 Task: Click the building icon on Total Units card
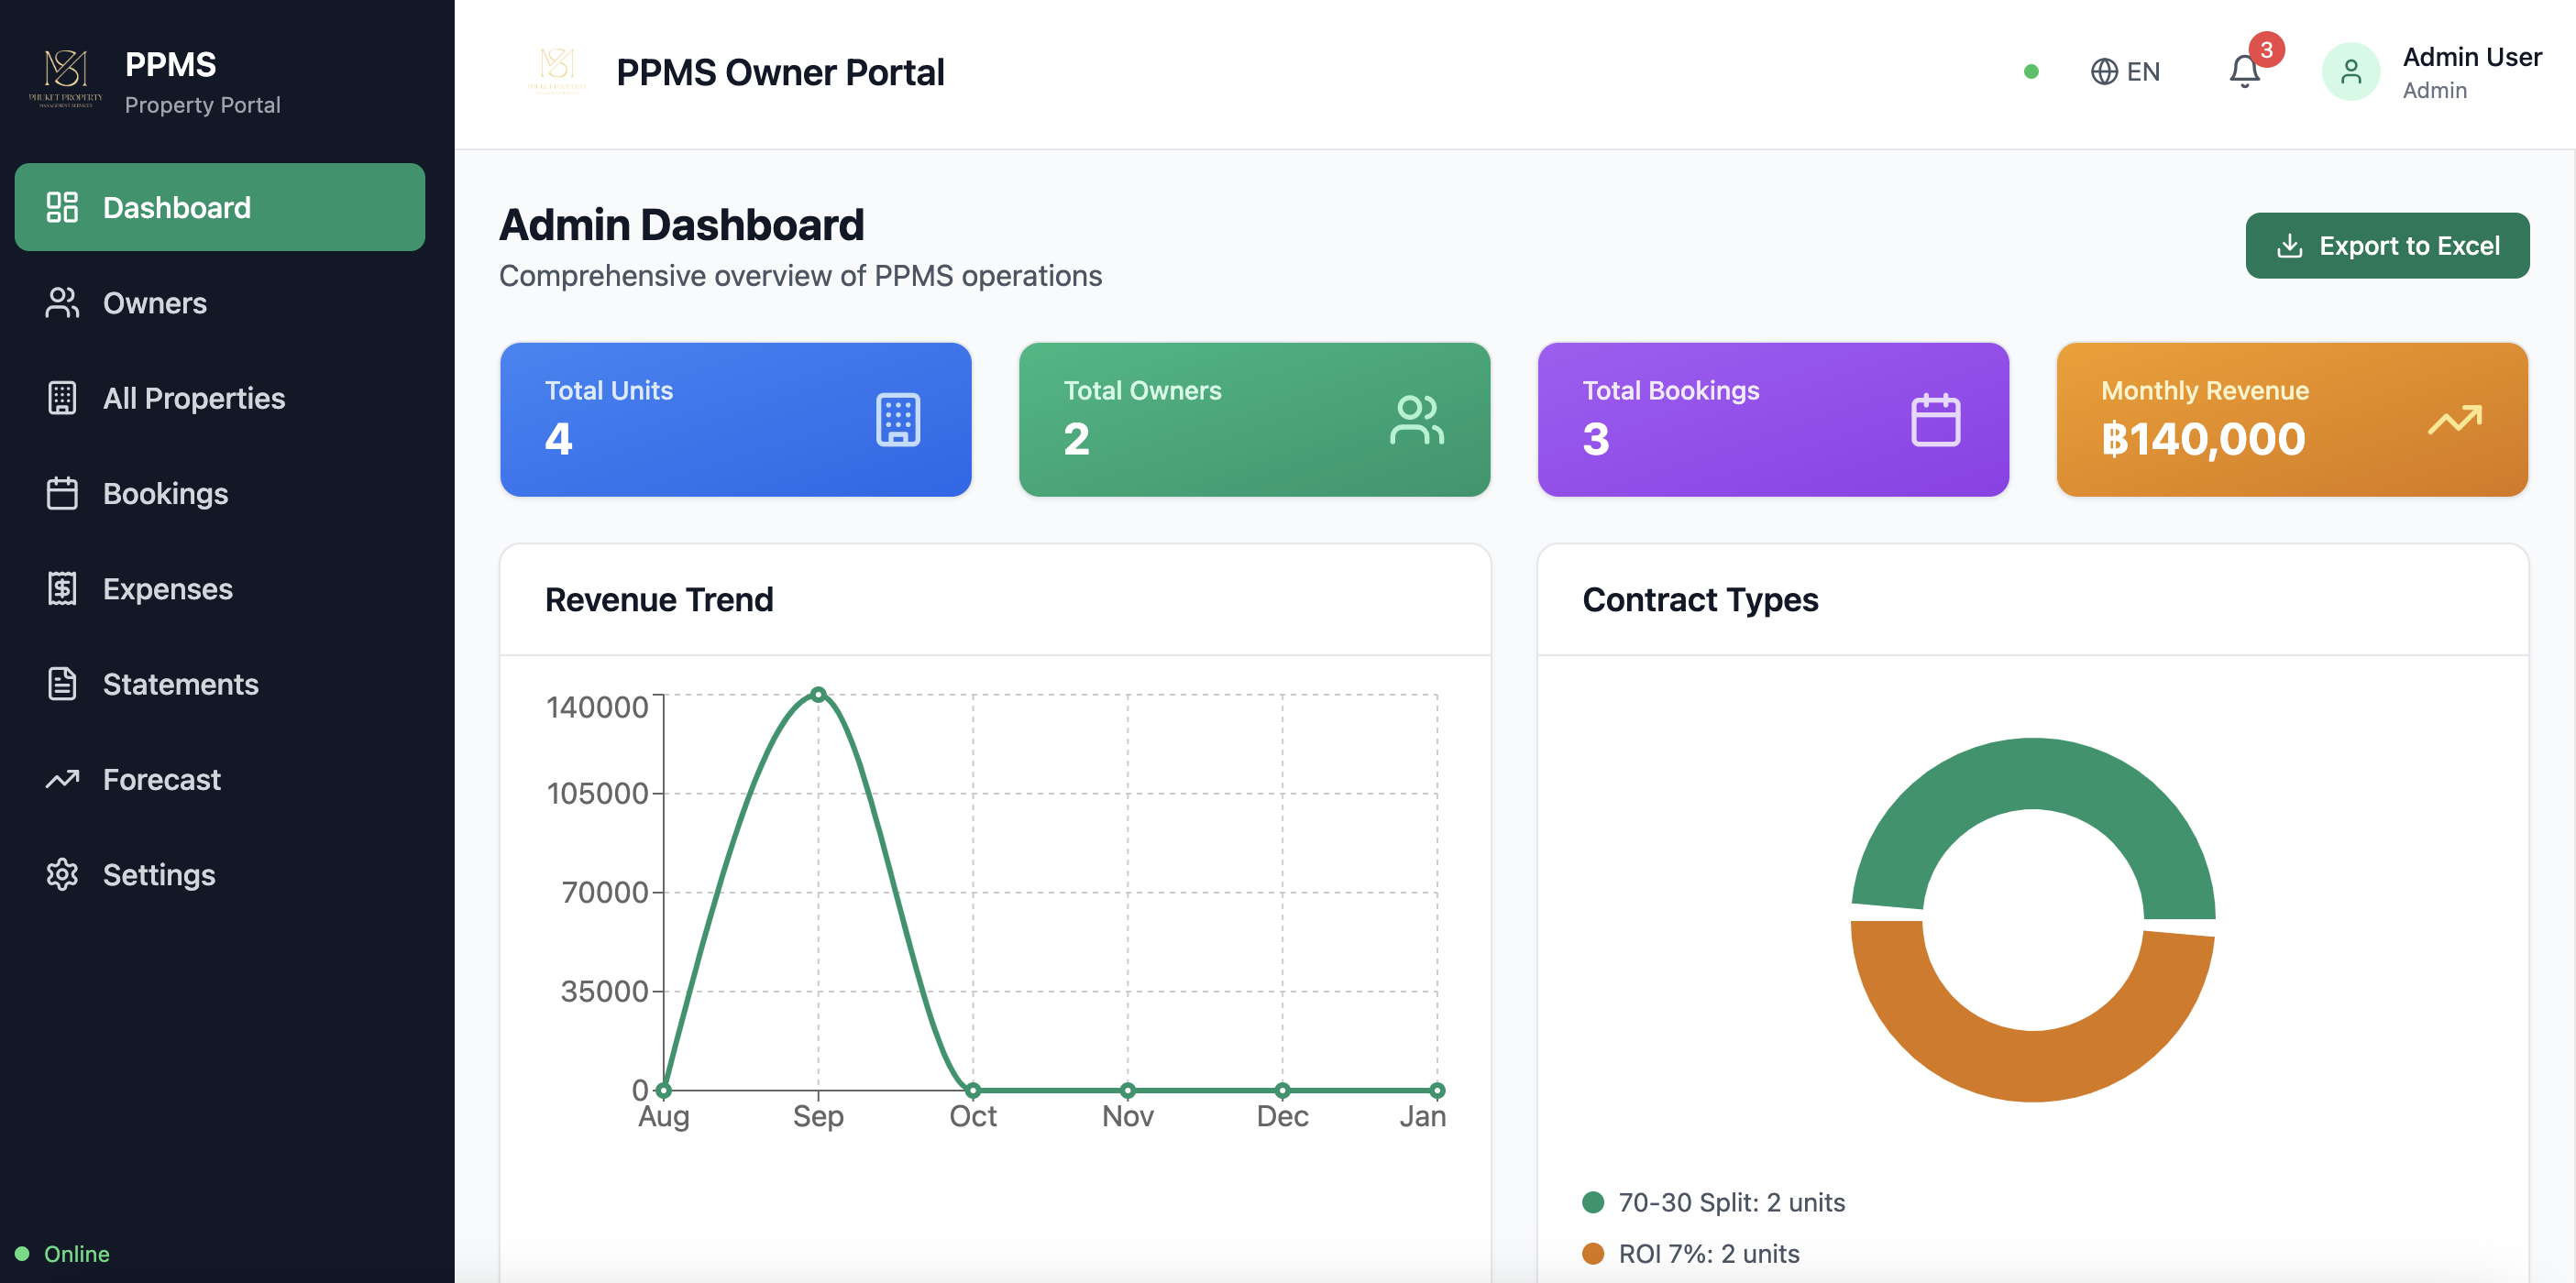tap(898, 419)
